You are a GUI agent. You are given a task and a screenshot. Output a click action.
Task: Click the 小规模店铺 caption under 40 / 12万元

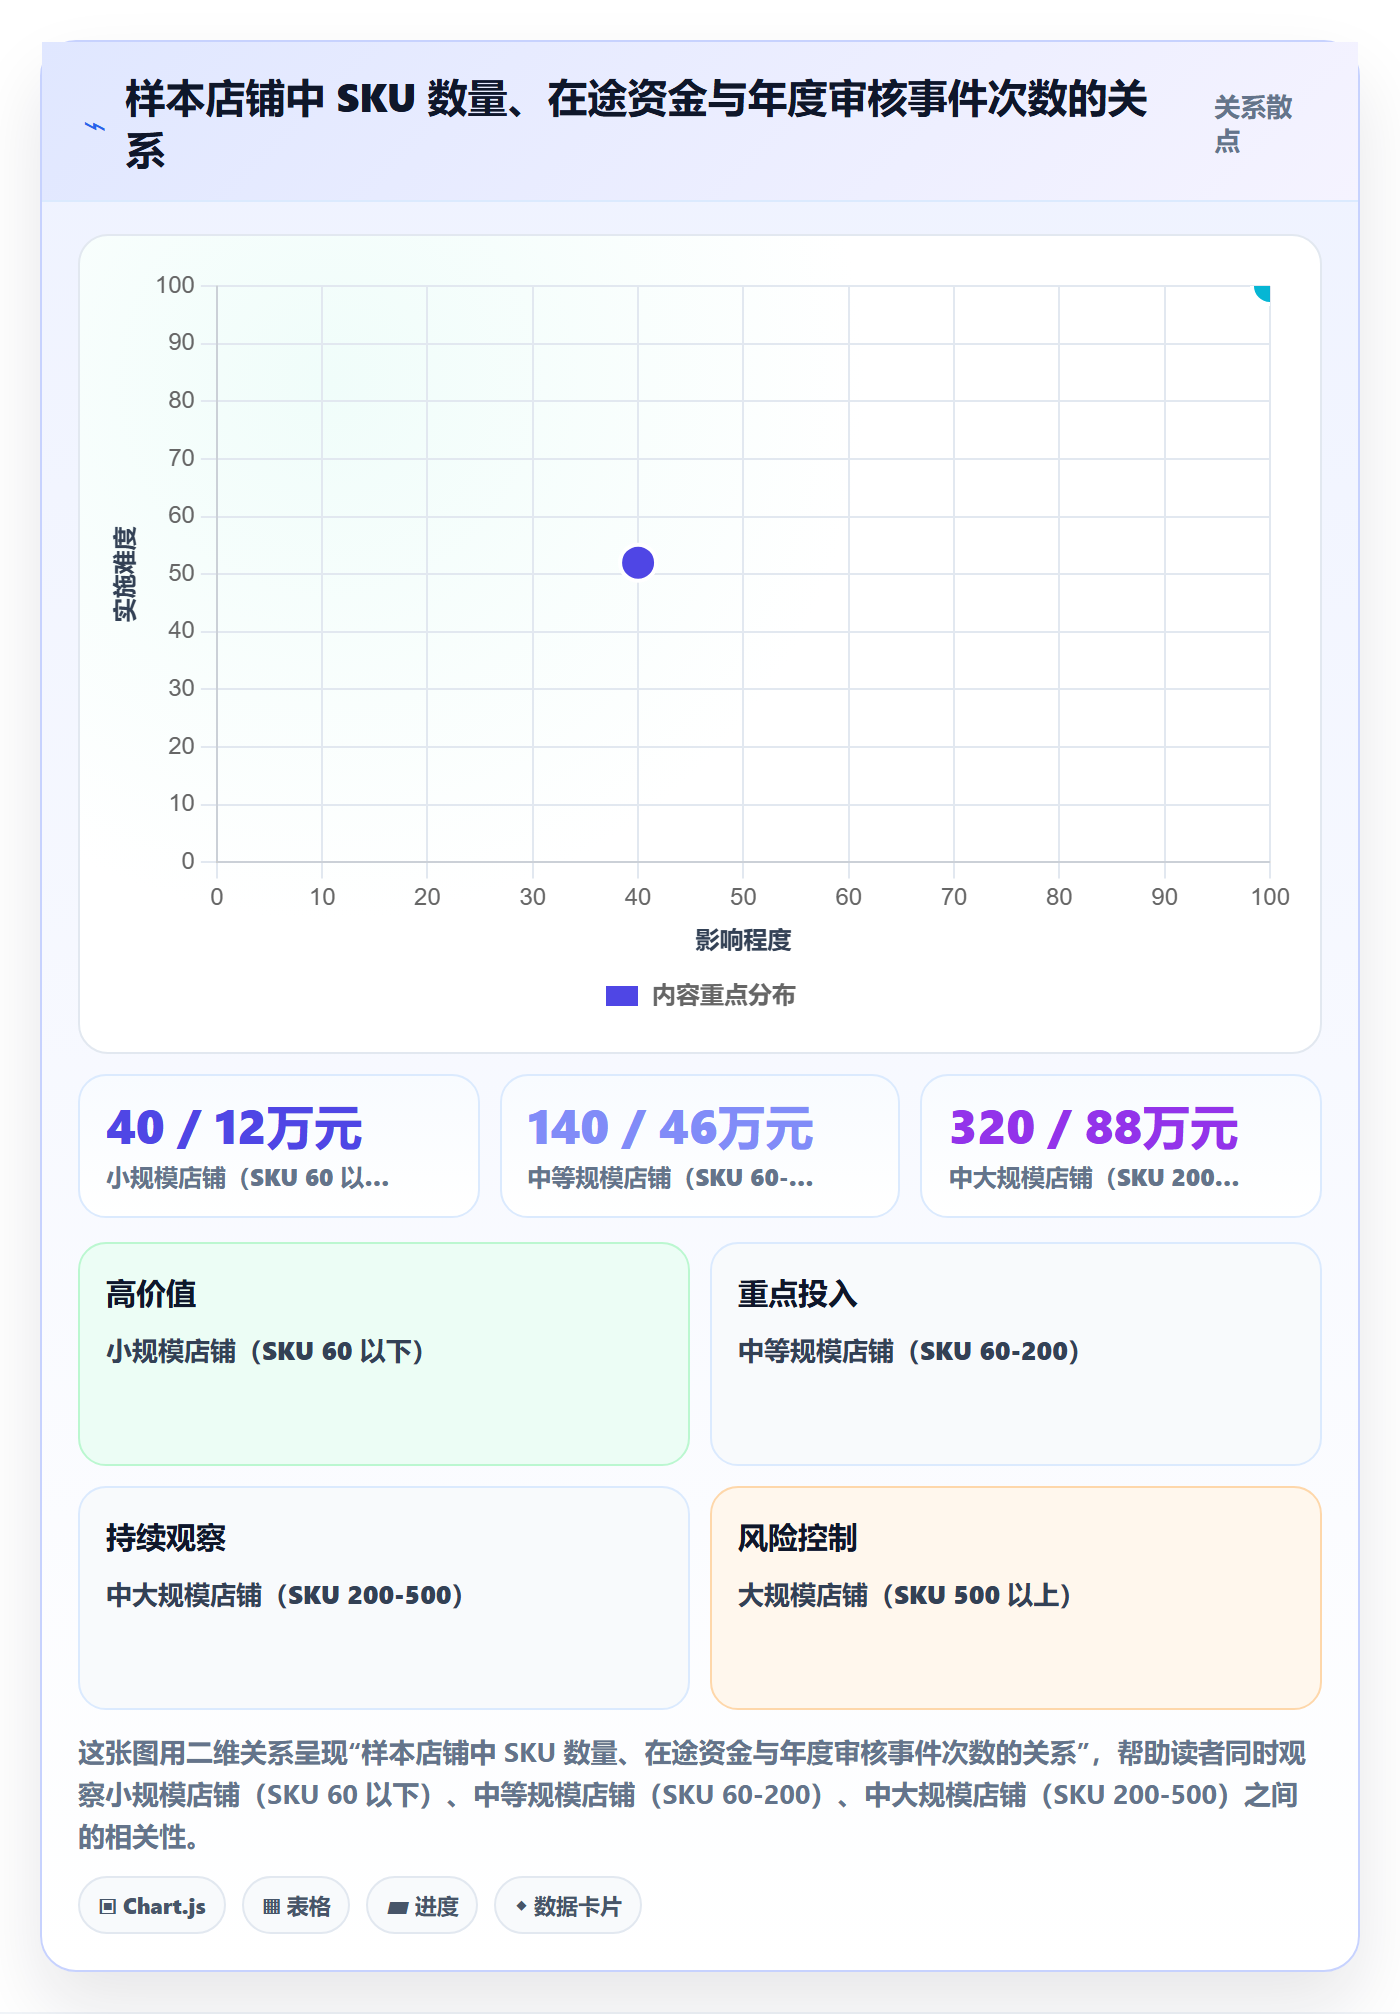click(248, 1178)
